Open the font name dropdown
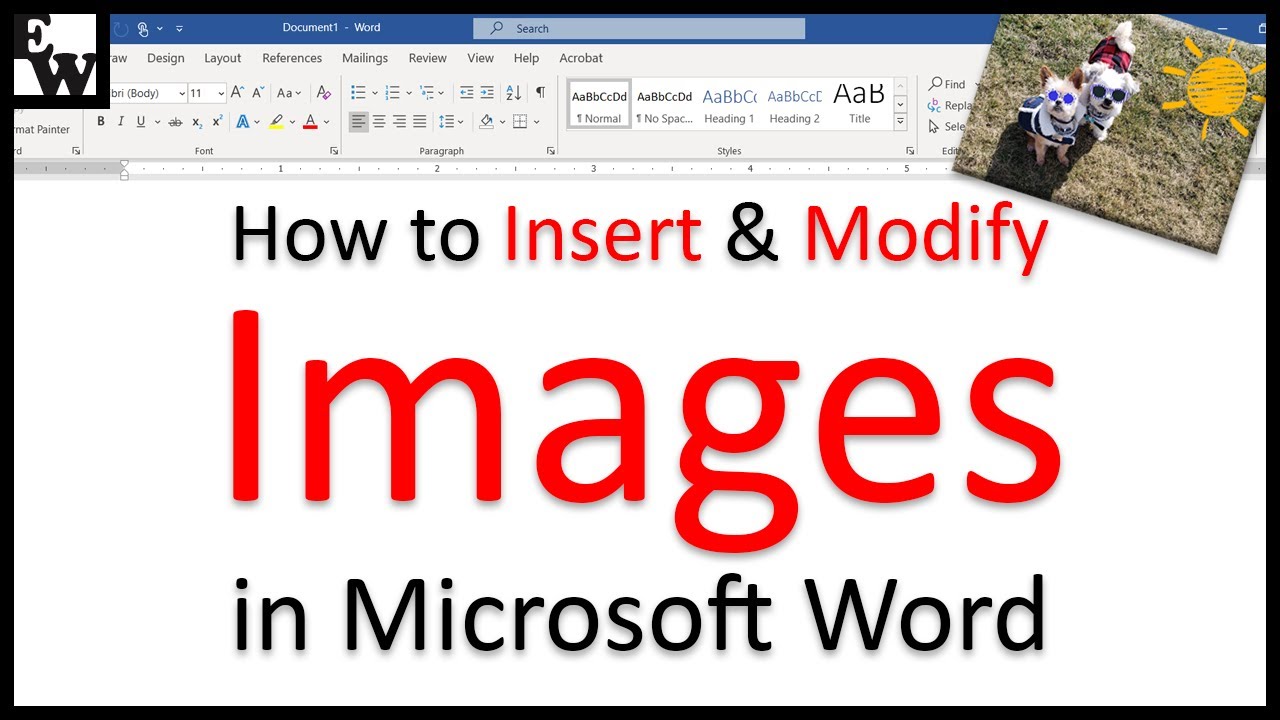This screenshot has width=1280, height=720. (182, 93)
